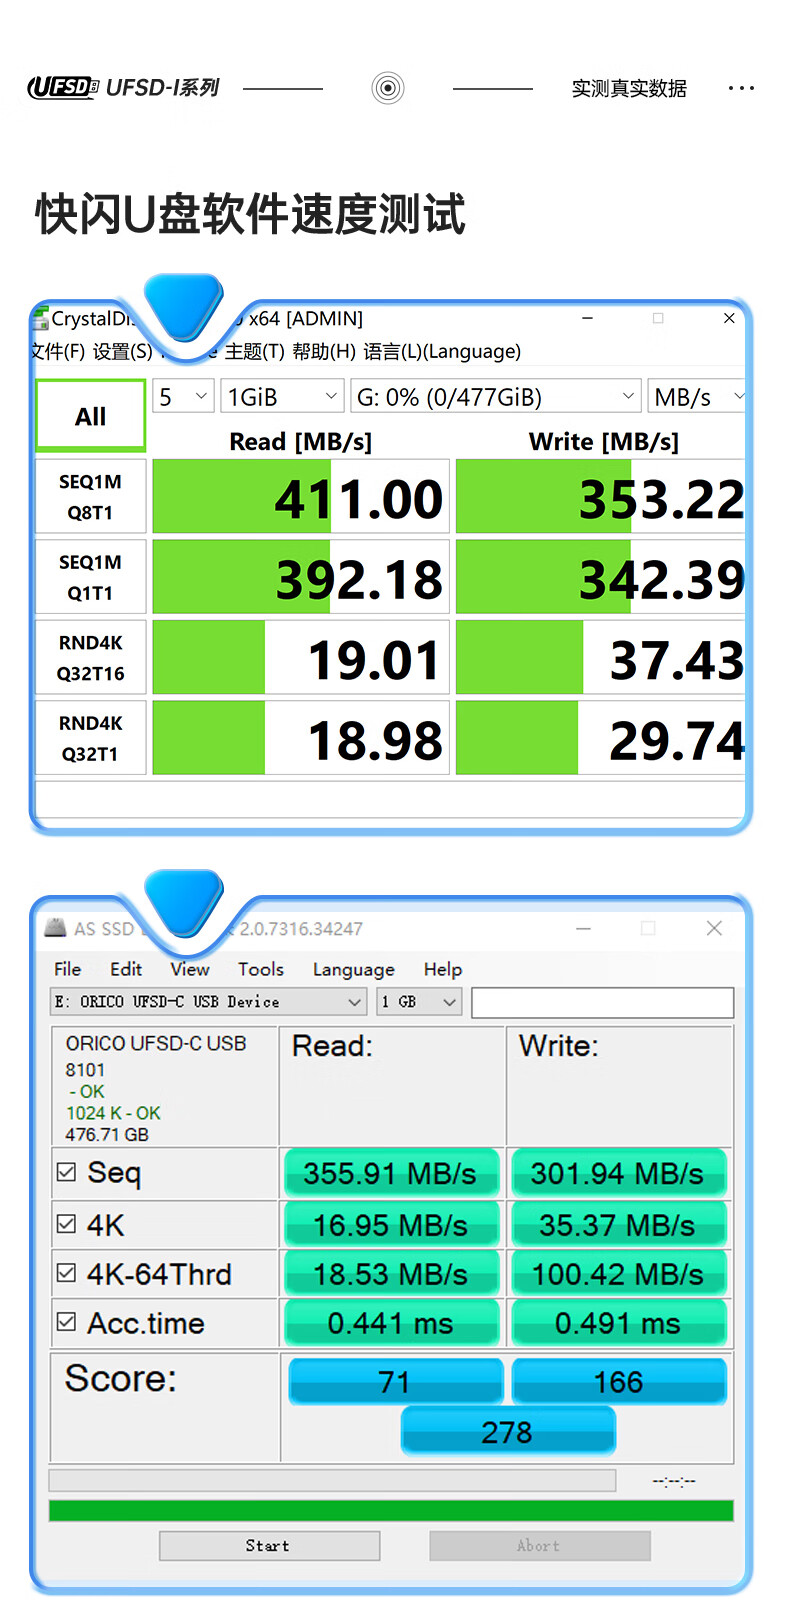Screen dimensions: 790x1617
Task: Click the Start button in AS SSD
Action: 269,1545
